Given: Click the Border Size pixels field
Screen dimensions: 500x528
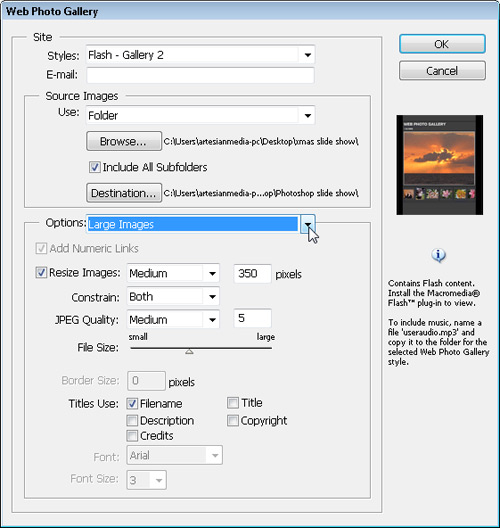Looking at the screenshot, I should coord(146,381).
